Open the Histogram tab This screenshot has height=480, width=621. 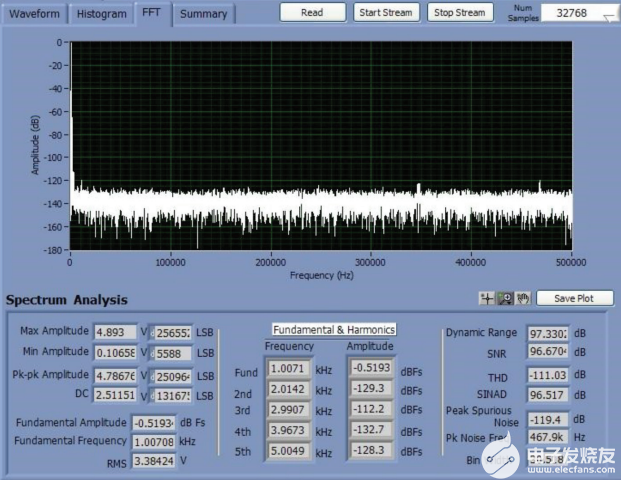pyautogui.click(x=101, y=14)
